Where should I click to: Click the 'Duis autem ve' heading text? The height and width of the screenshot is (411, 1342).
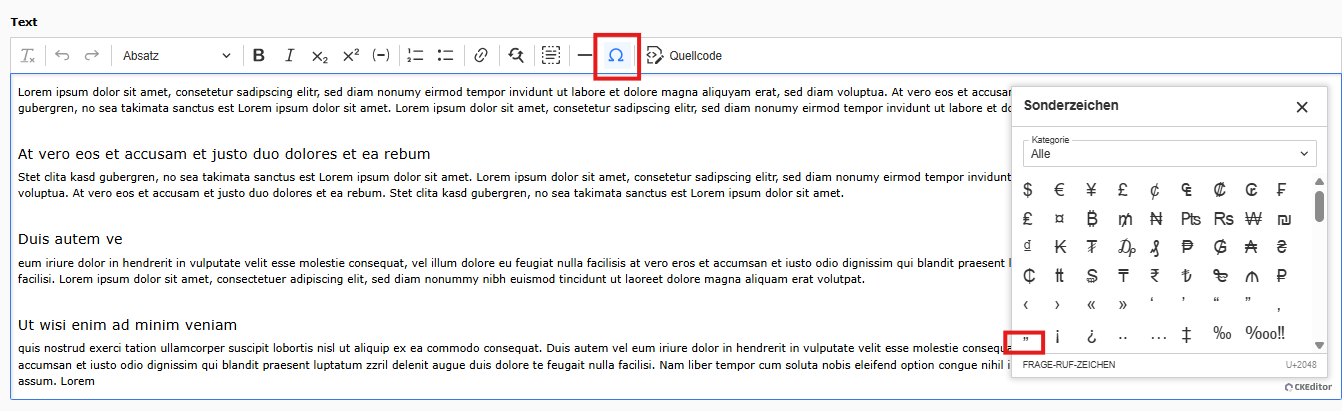pos(70,240)
